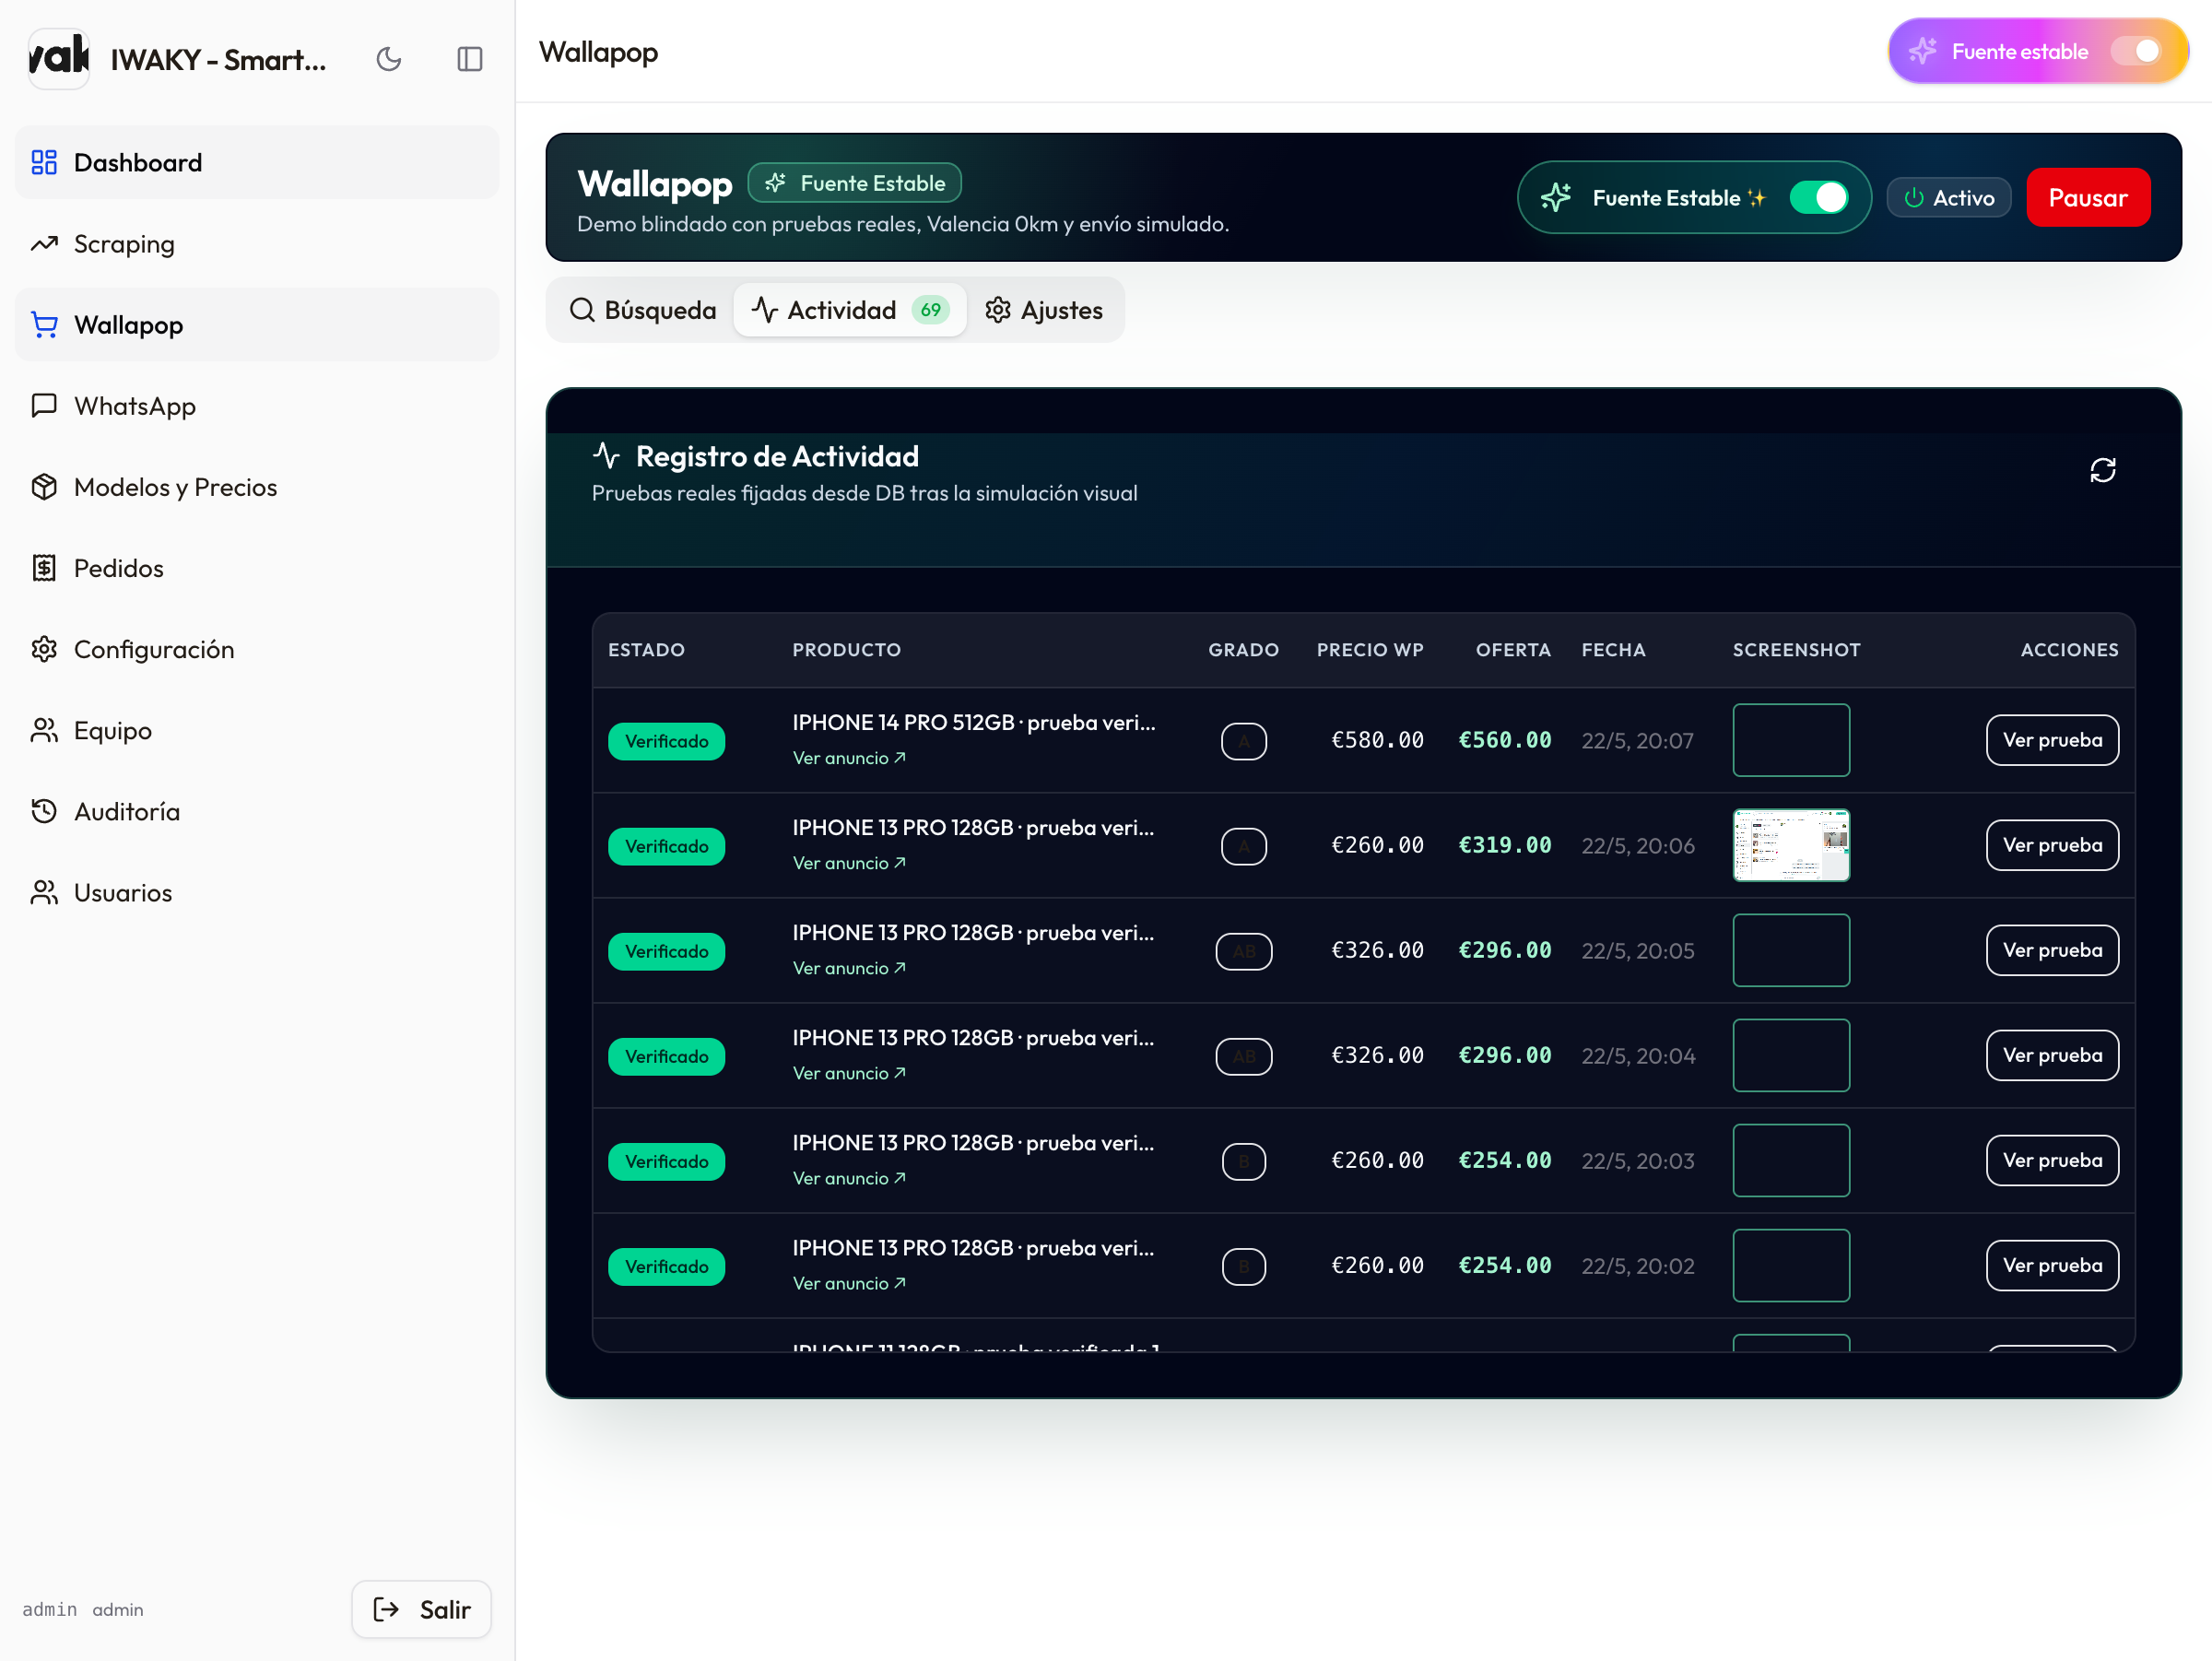Viewport: 2212px width, 1661px height.
Task: Click Verificado badge on 20:02 row
Action: (x=666, y=1266)
